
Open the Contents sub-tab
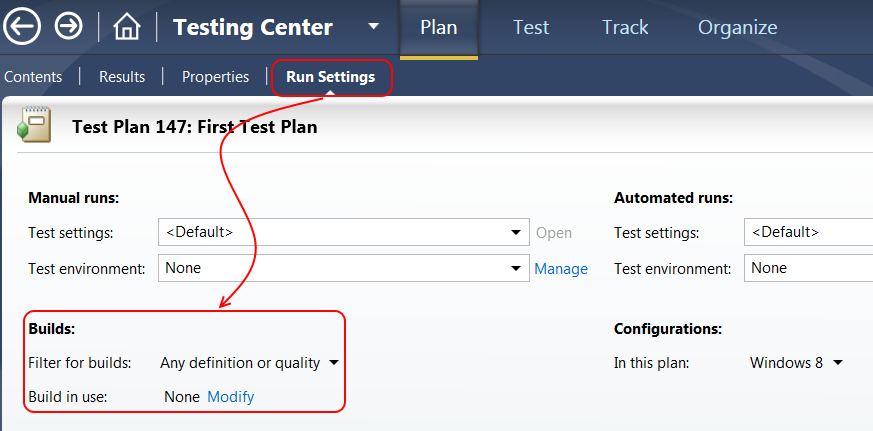pos(33,77)
